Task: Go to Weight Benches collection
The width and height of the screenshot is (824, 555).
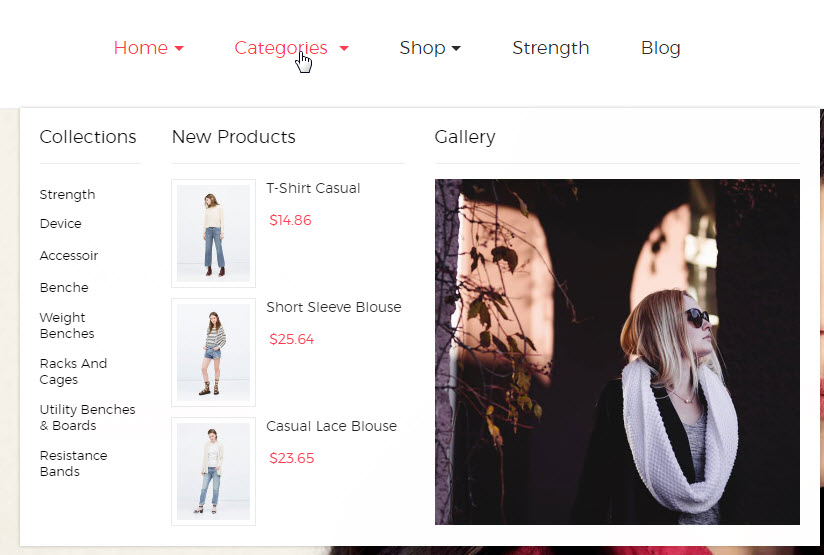Action: pos(67,325)
